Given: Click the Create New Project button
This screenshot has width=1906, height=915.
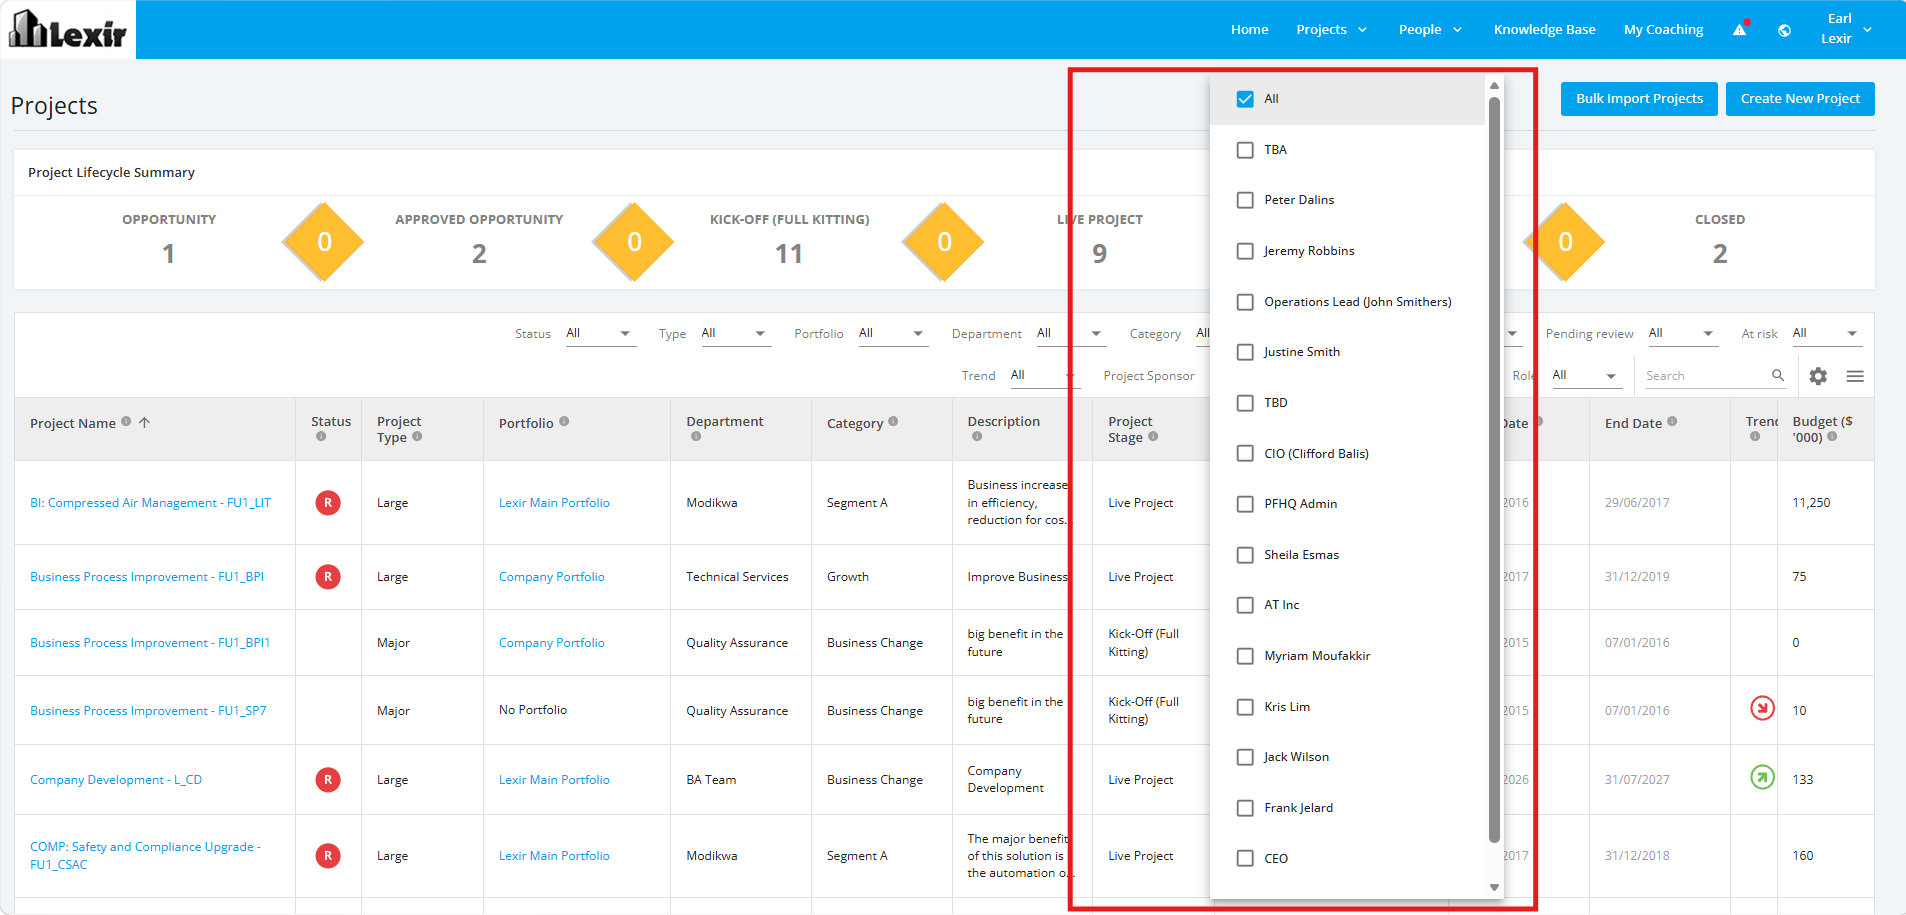Looking at the screenshot, I should [1800, 99].
